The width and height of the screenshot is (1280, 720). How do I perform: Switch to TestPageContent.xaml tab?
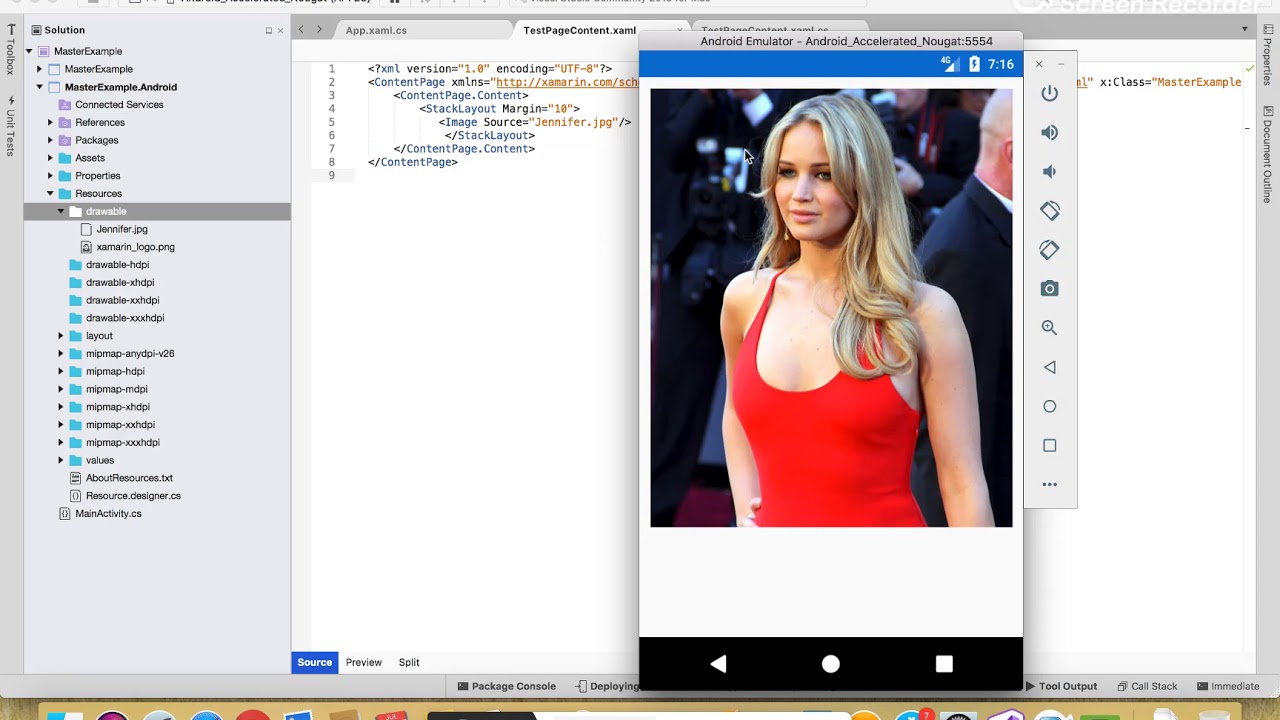[x=579, y=30]
